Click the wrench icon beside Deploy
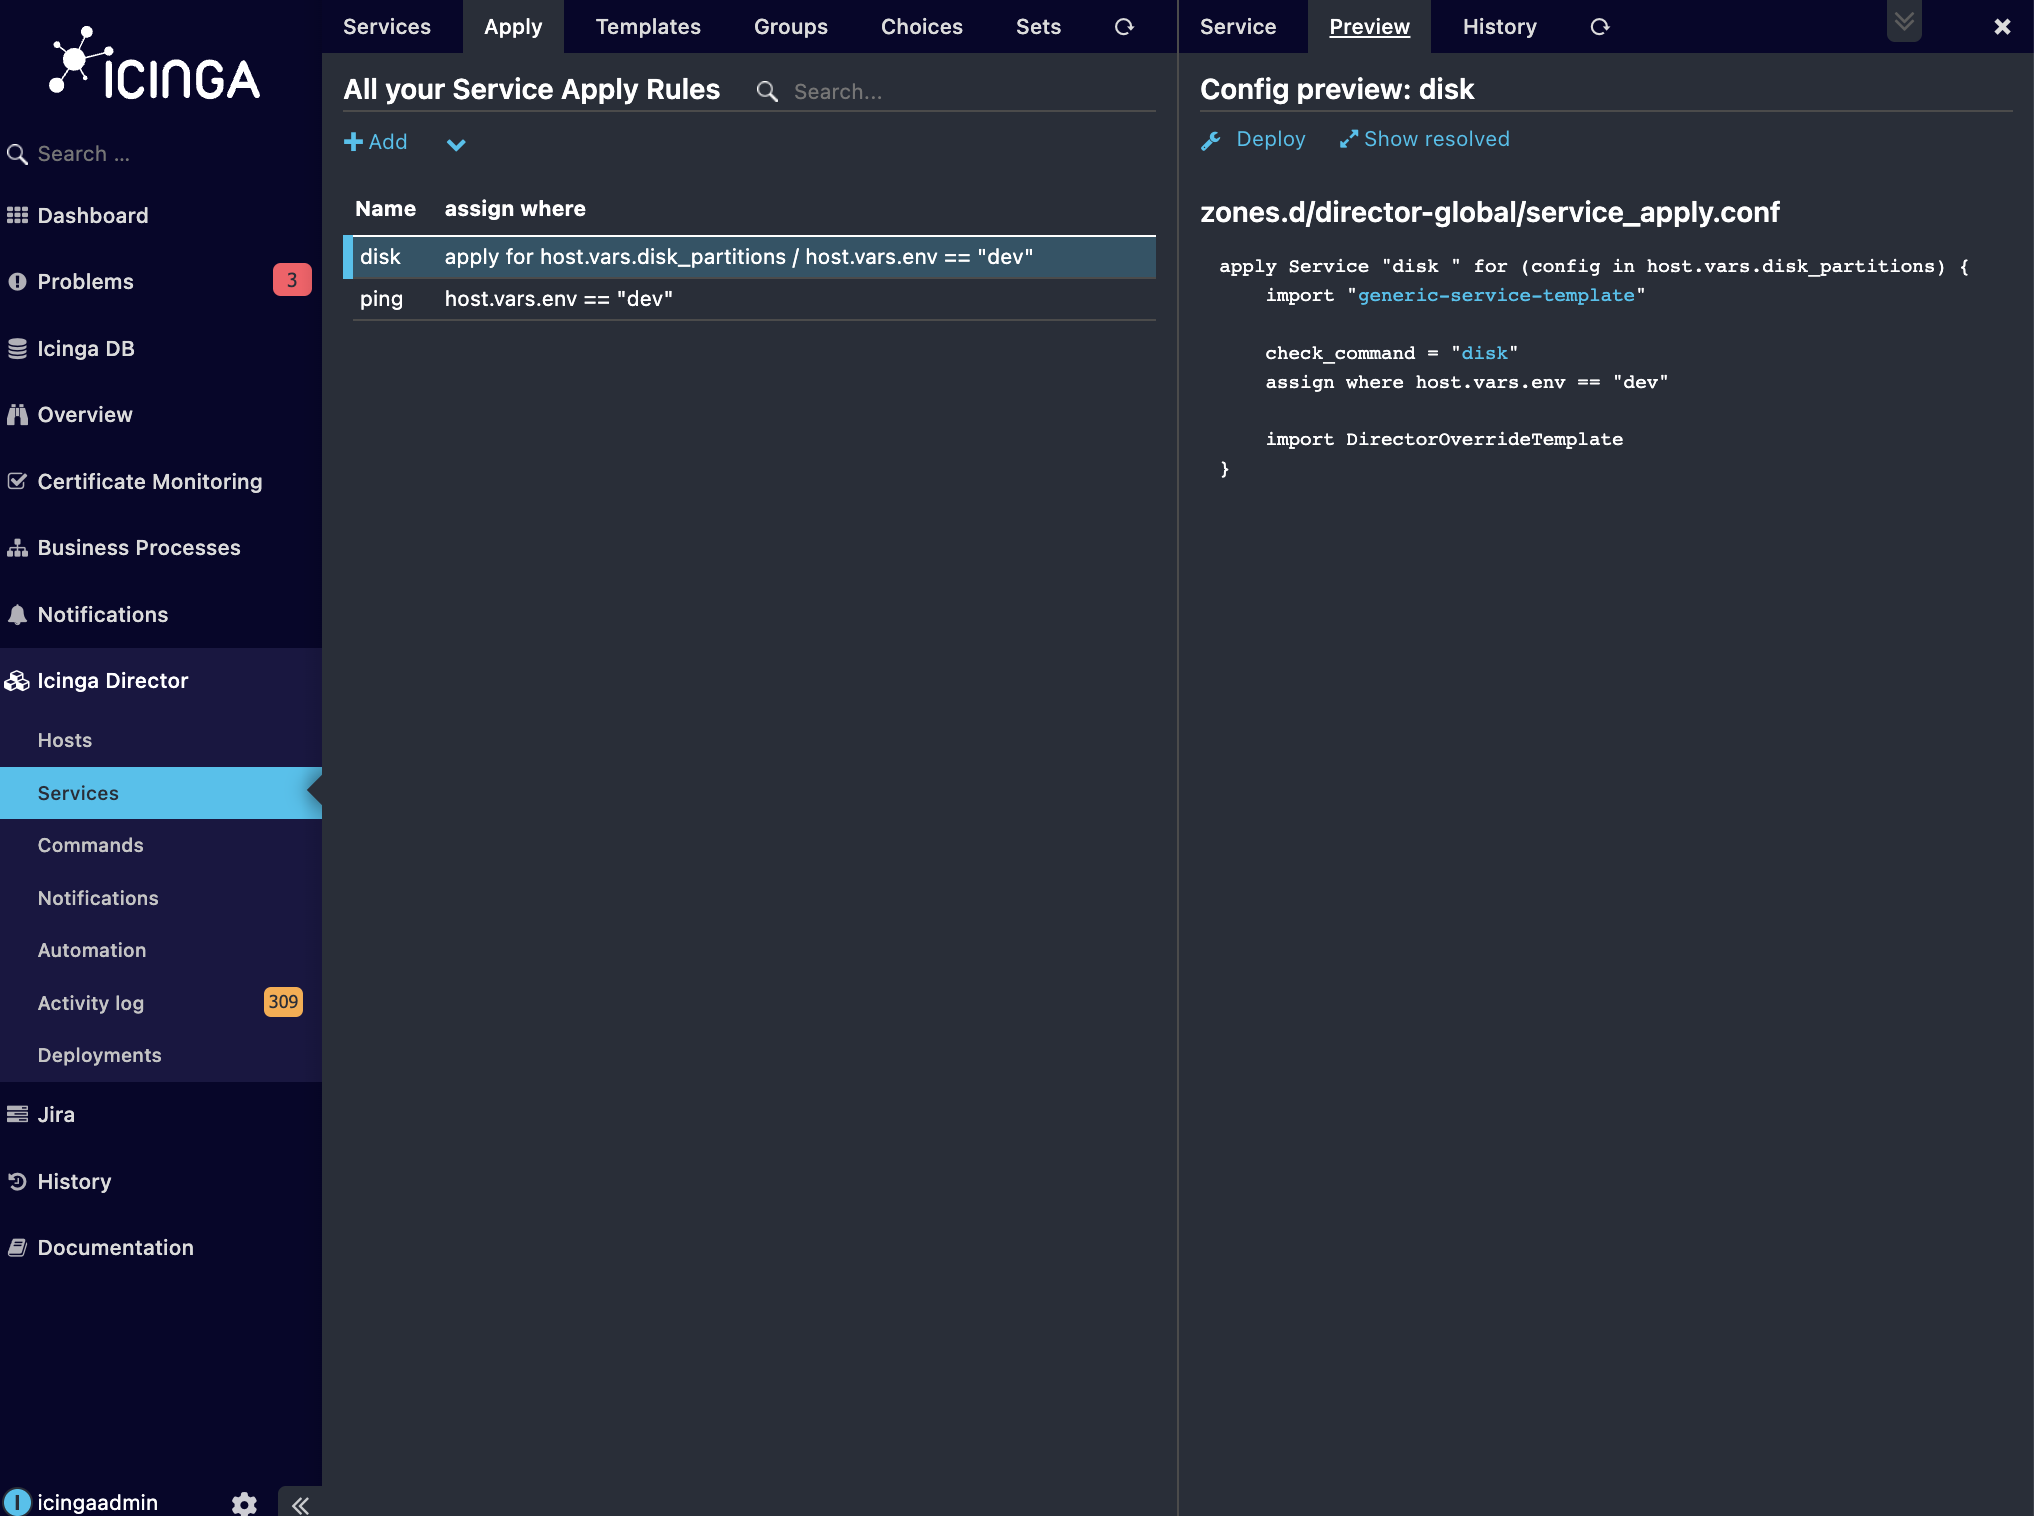 [1211, 141]
